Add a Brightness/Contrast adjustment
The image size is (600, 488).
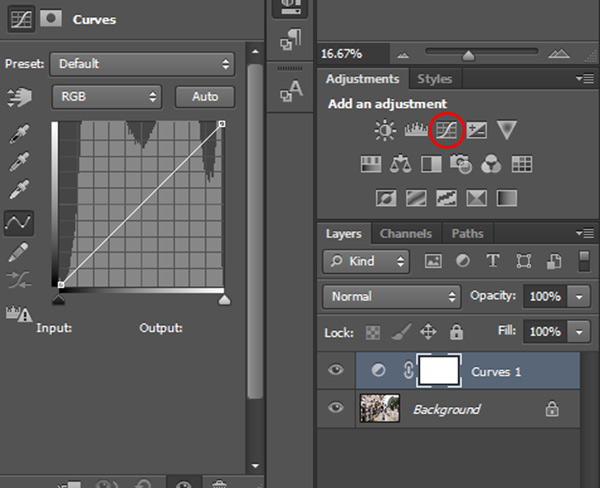click(385, 130)
